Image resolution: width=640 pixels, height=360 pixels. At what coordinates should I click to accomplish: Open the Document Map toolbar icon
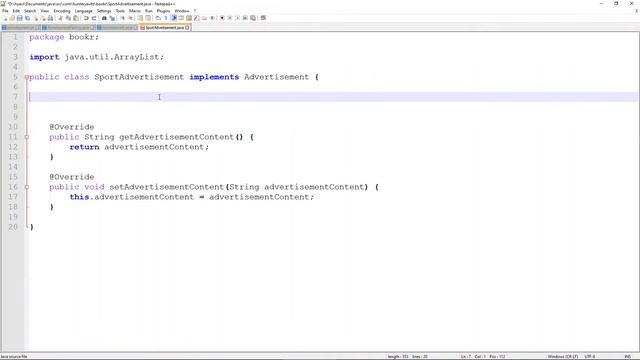click(x=189, y=18)
